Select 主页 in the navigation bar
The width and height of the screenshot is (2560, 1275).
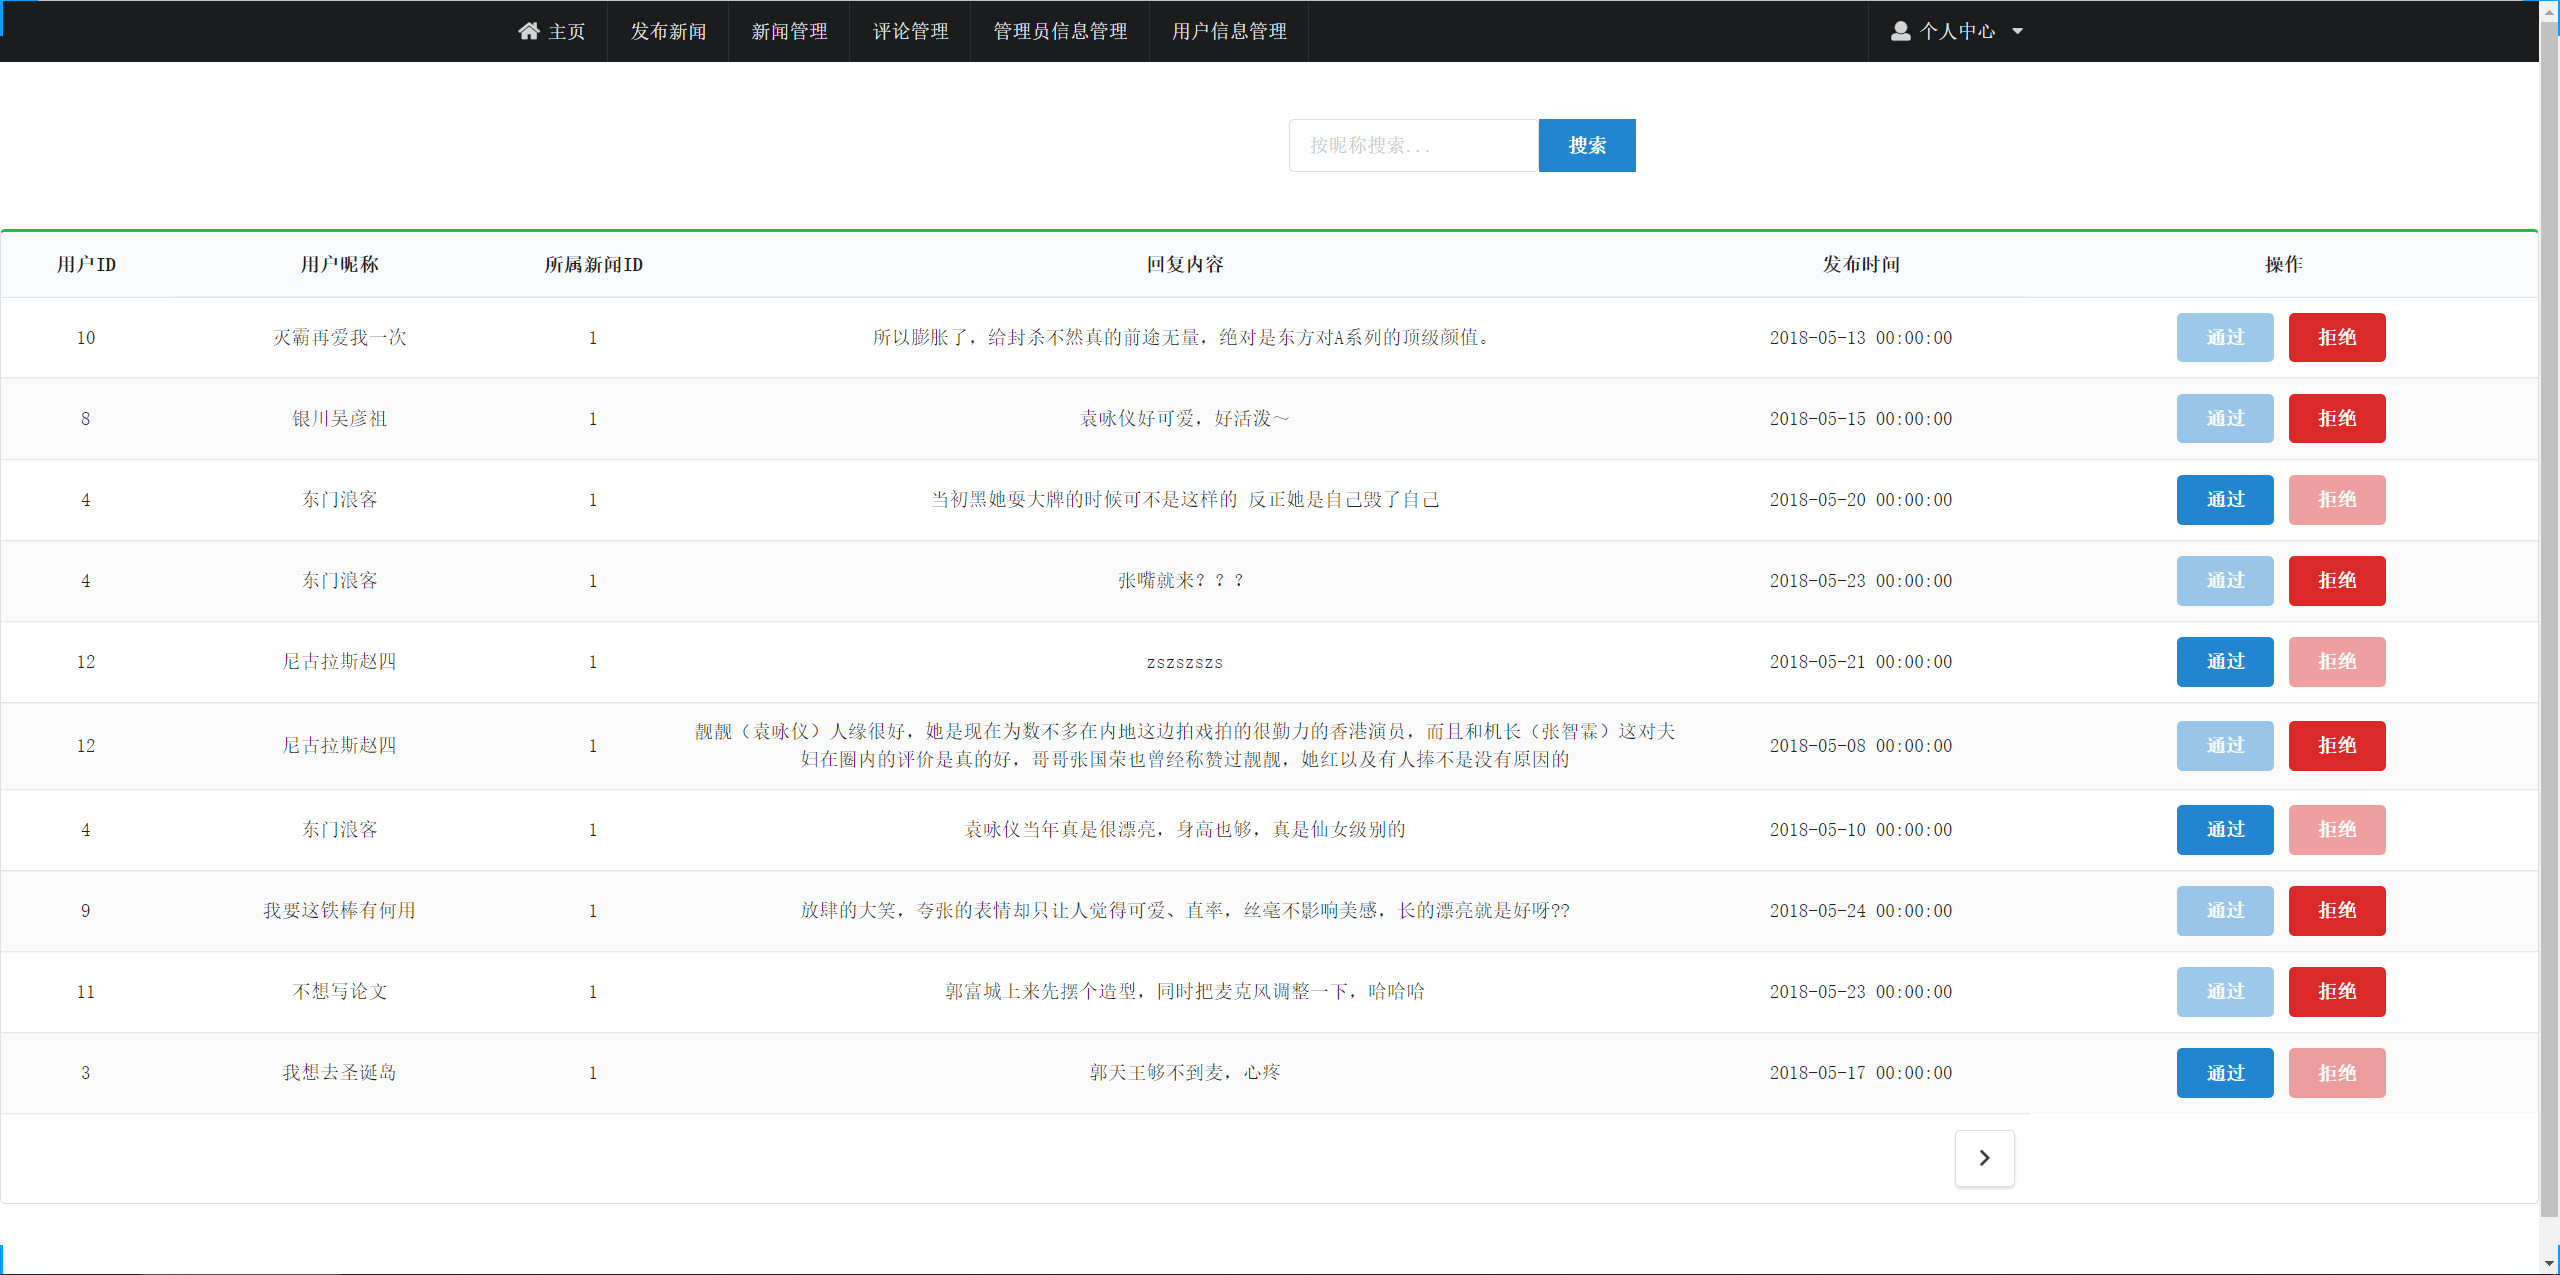click(553, 31)
